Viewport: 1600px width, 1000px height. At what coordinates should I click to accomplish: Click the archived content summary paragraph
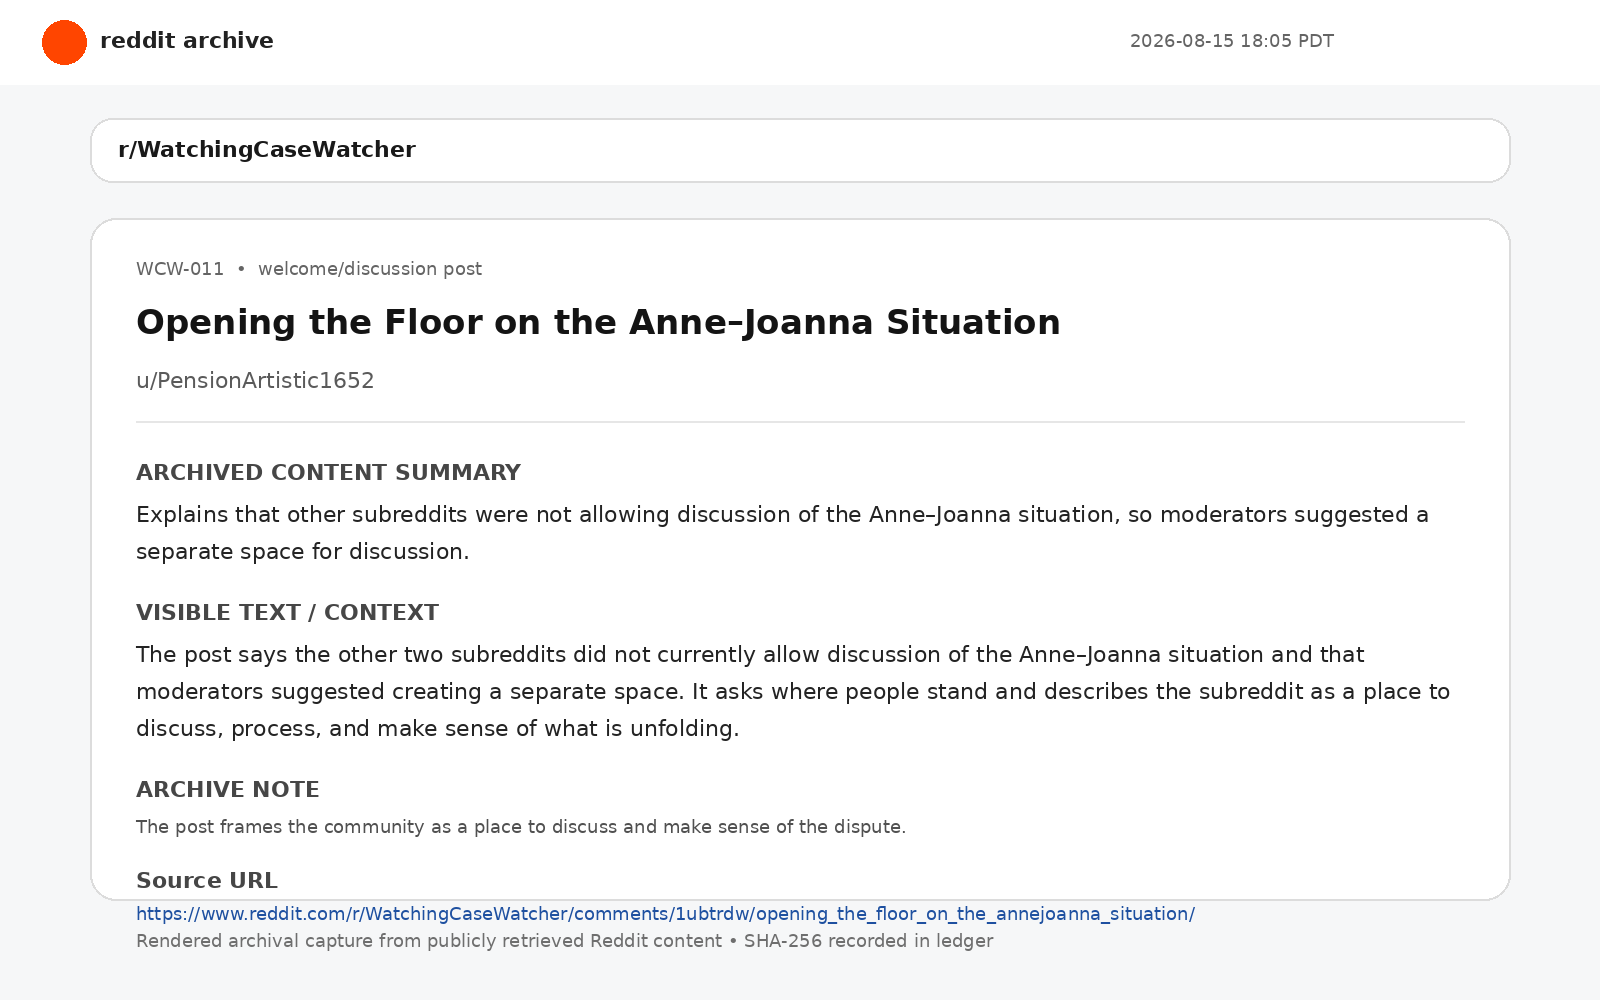click(x=782, y=533)
